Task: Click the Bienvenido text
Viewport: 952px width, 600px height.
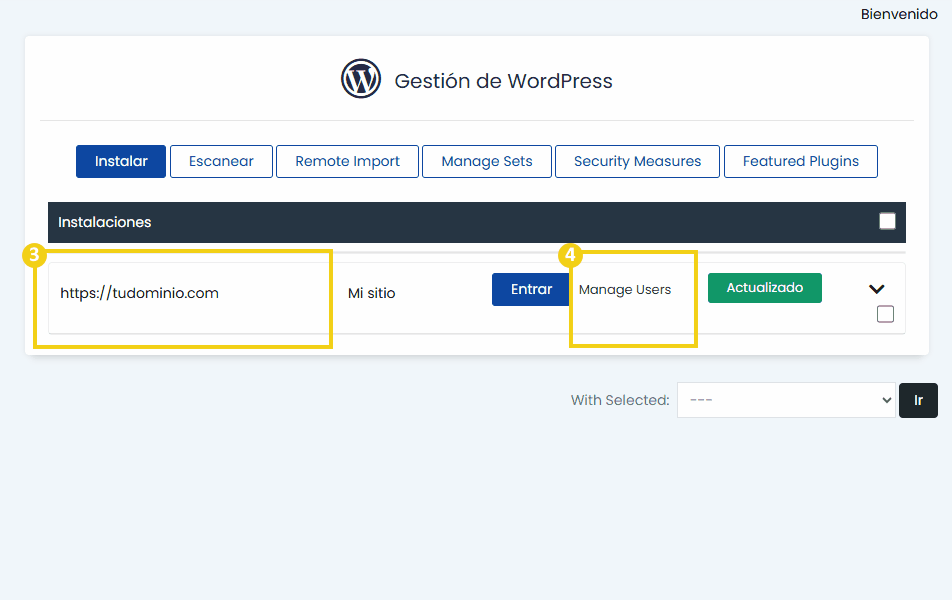Action: coord(899,14)
